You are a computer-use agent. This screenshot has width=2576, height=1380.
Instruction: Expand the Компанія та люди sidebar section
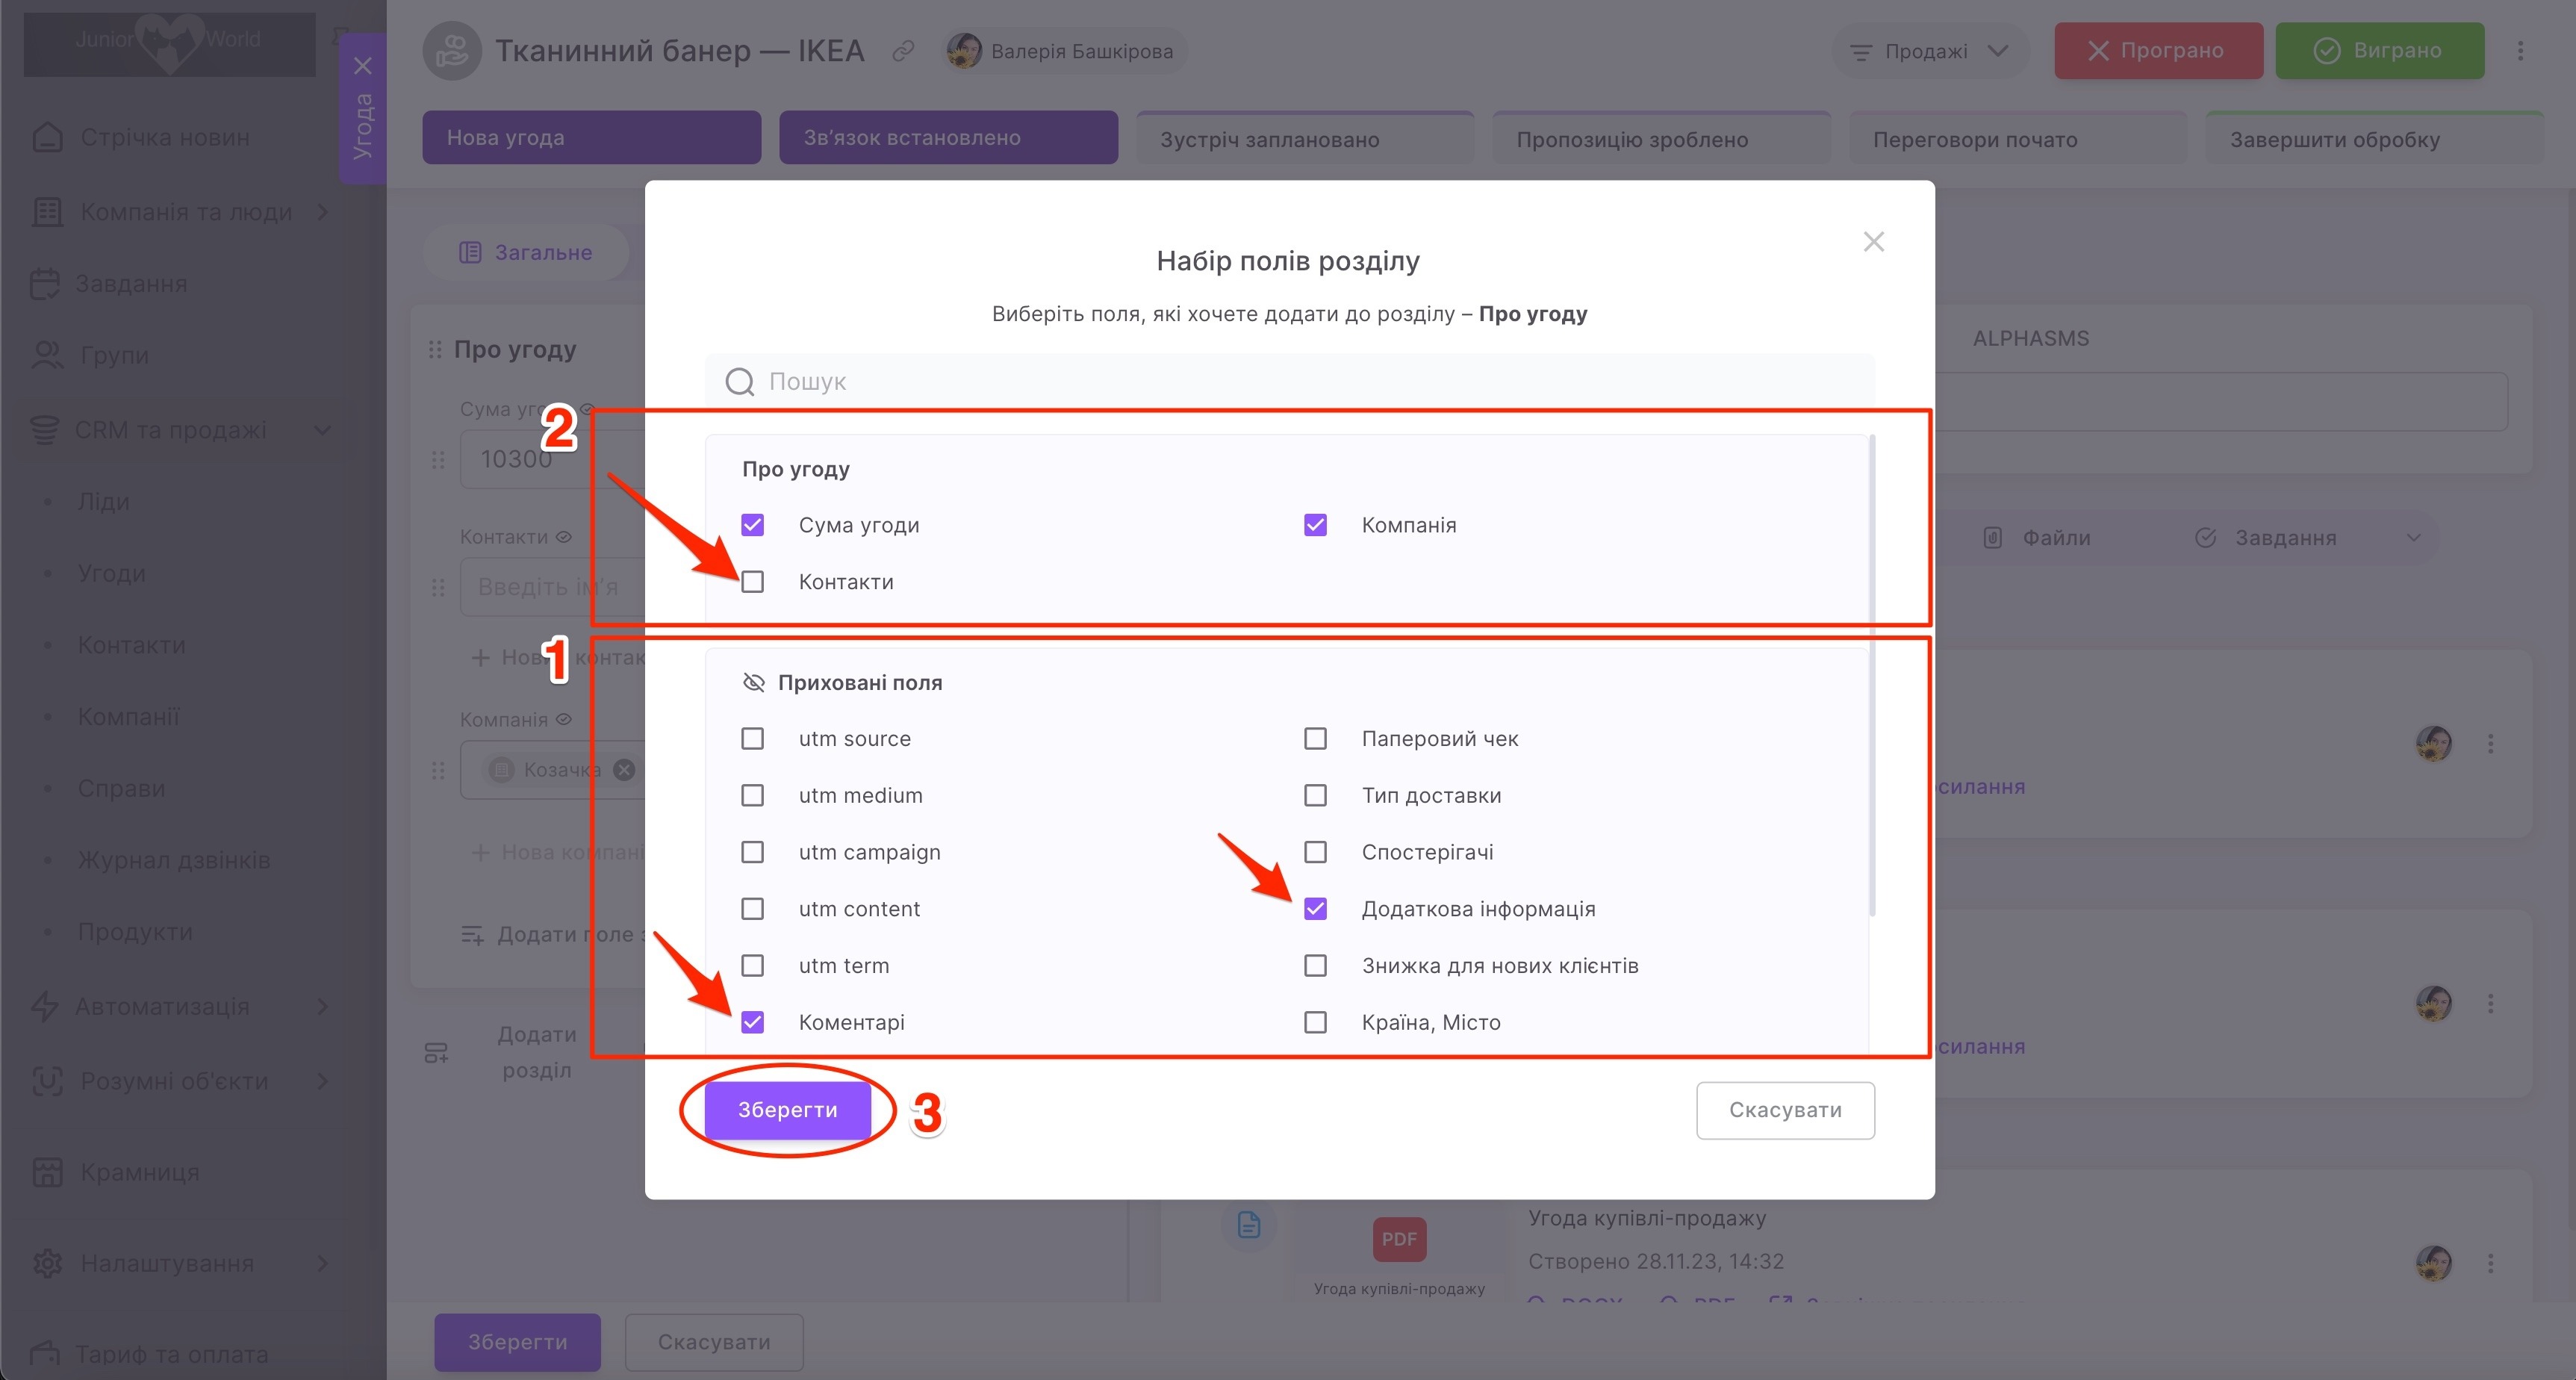[x=323, y=212]
